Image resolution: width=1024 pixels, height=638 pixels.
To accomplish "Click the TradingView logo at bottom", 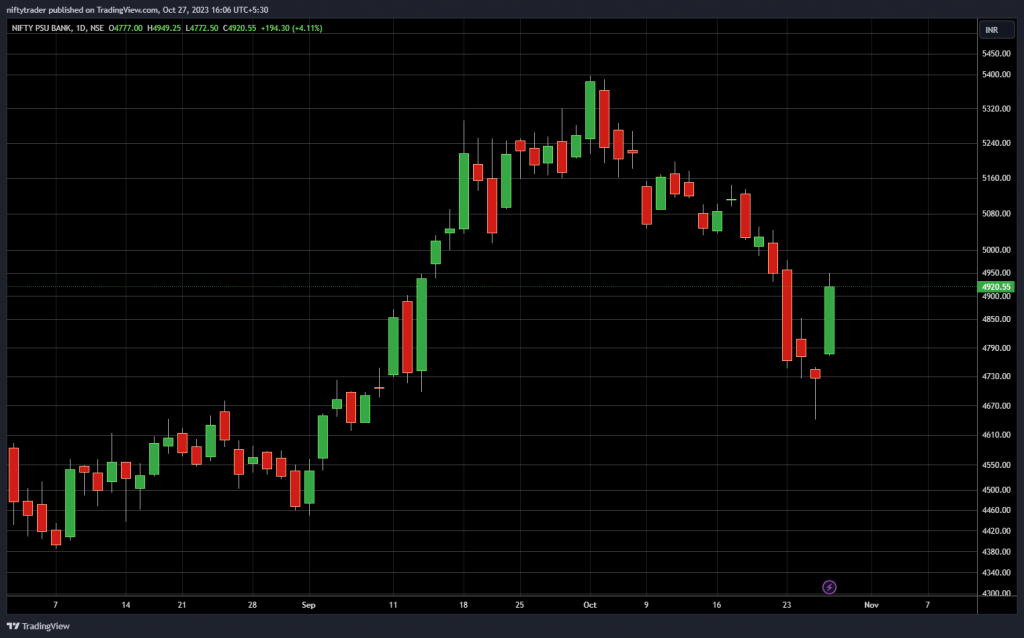I will 38,626.
